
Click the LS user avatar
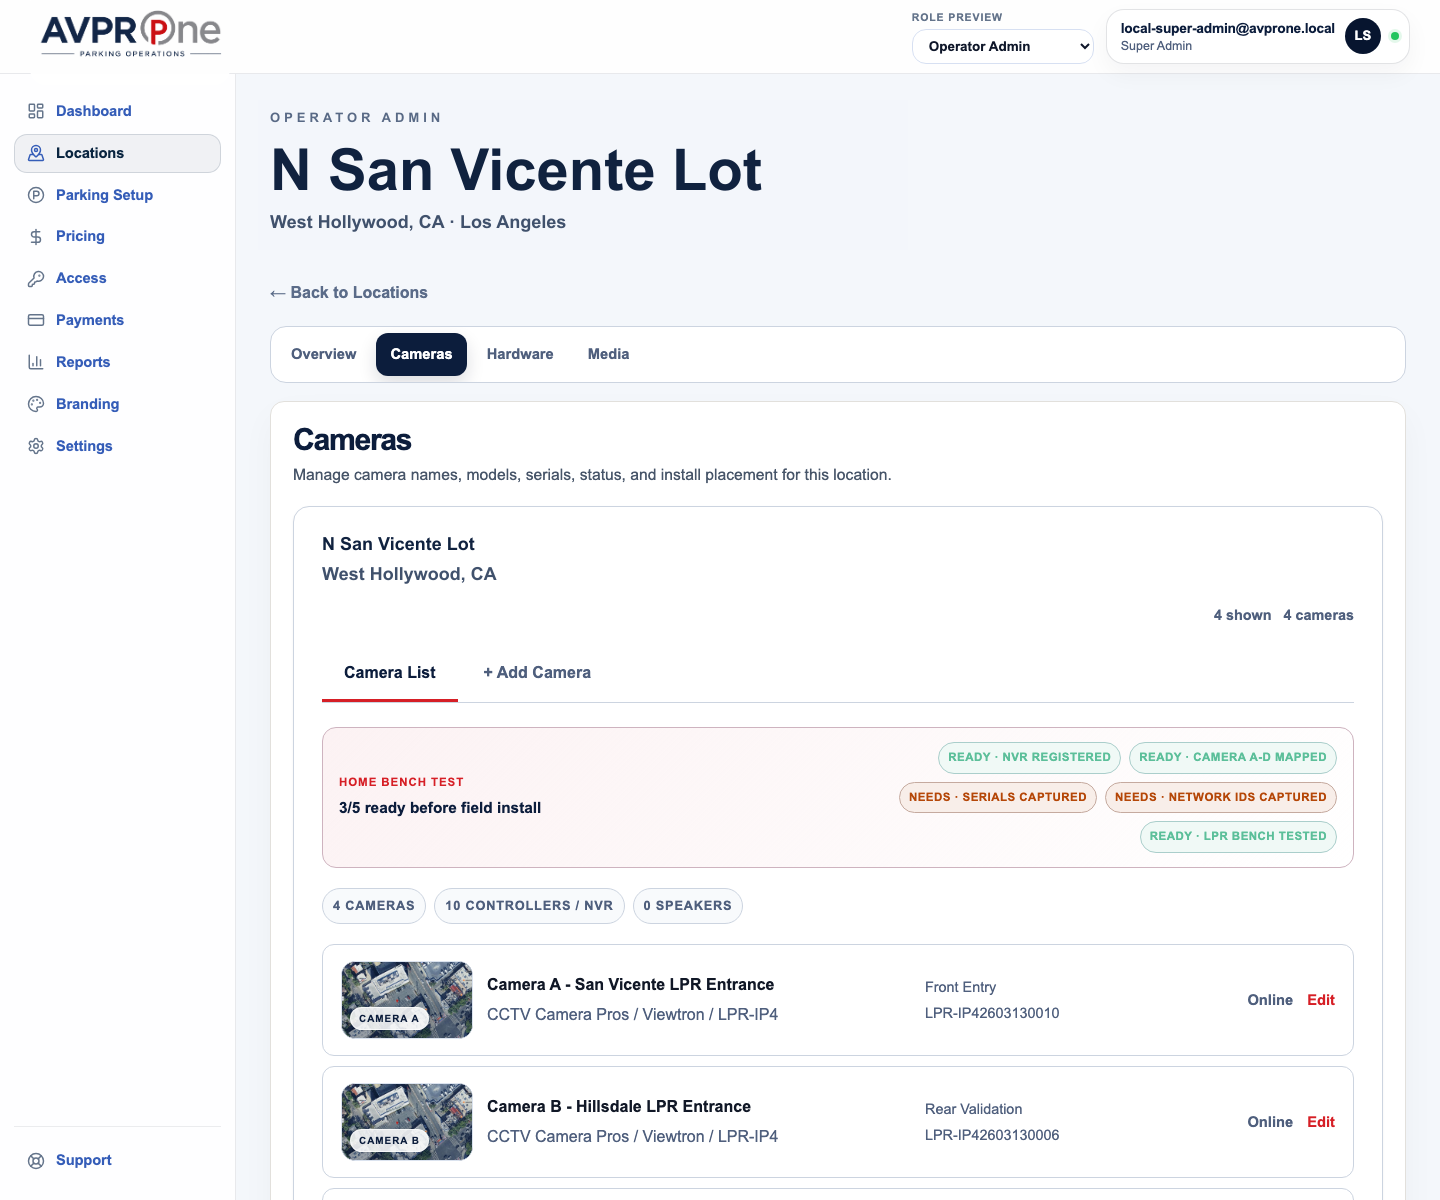(x=1363, y=36)
